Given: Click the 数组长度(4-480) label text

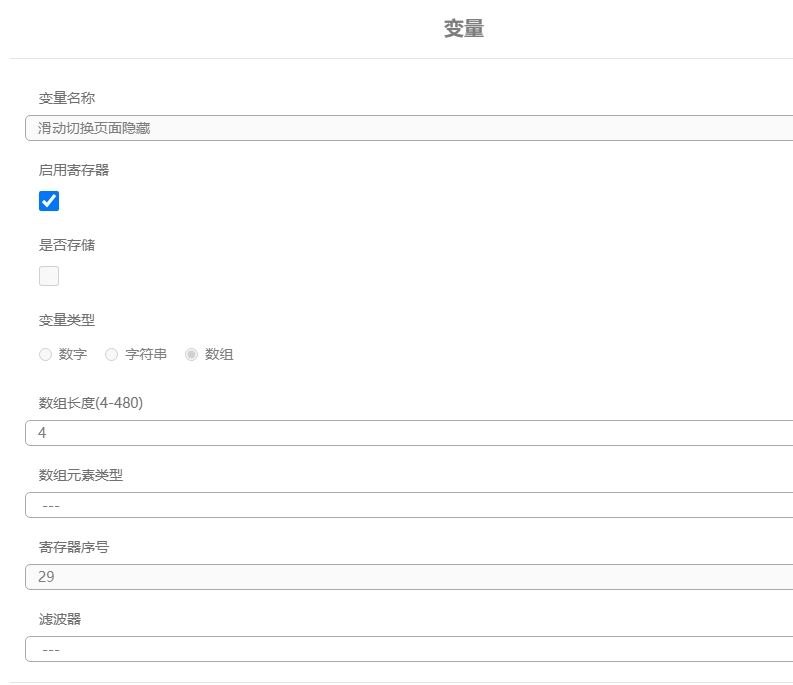Looking at the screenshot, I should [x=90, y=403].
